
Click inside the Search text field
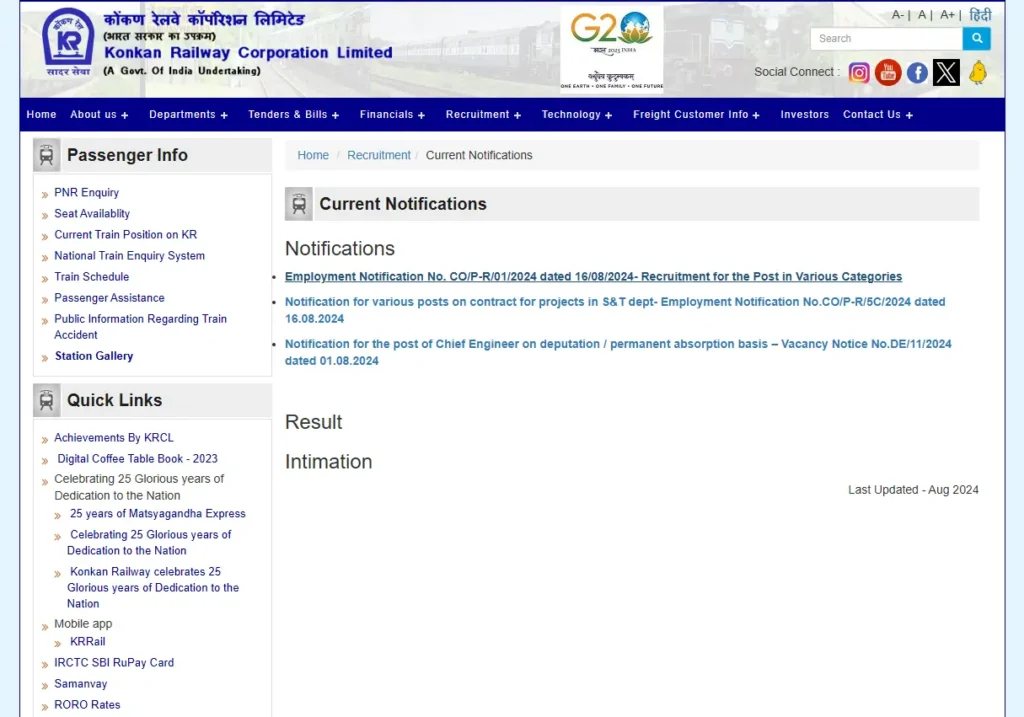click(885, 39)
